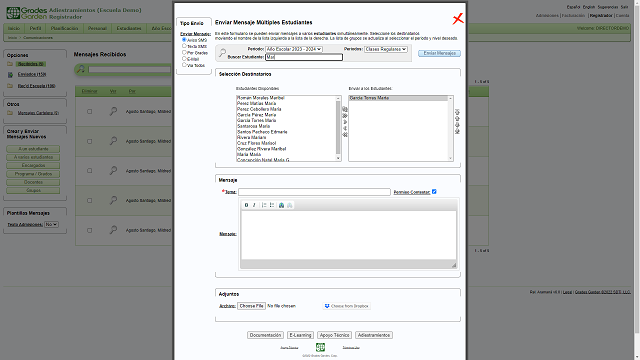Image resolution: width=640 pixels, height=360 pixels.
Task: Click the Enviar Mensajes button
Action: 439,53
